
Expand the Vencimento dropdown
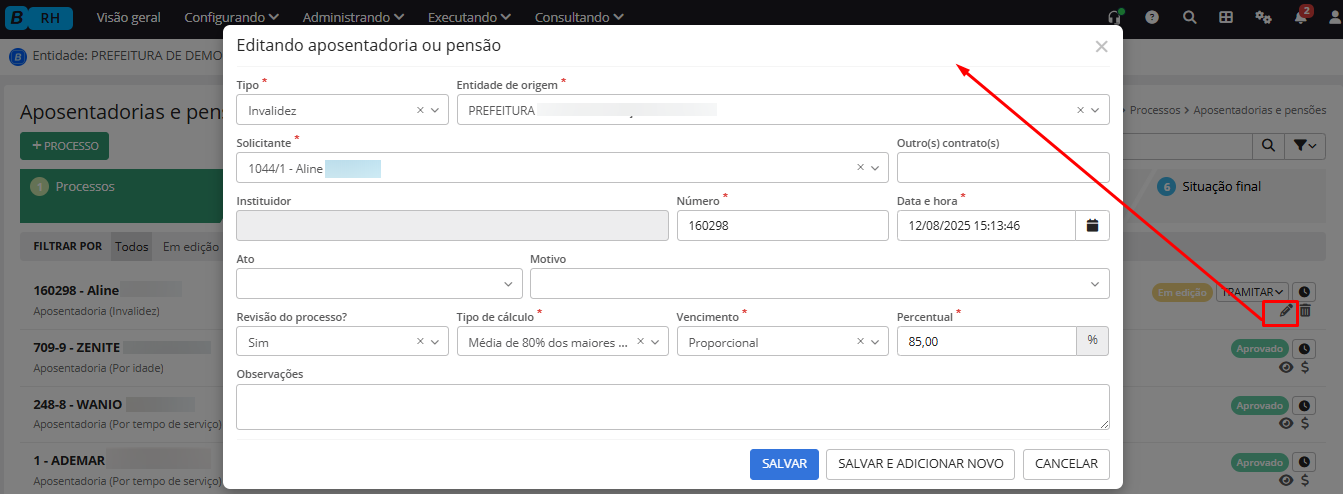(875, 342)
